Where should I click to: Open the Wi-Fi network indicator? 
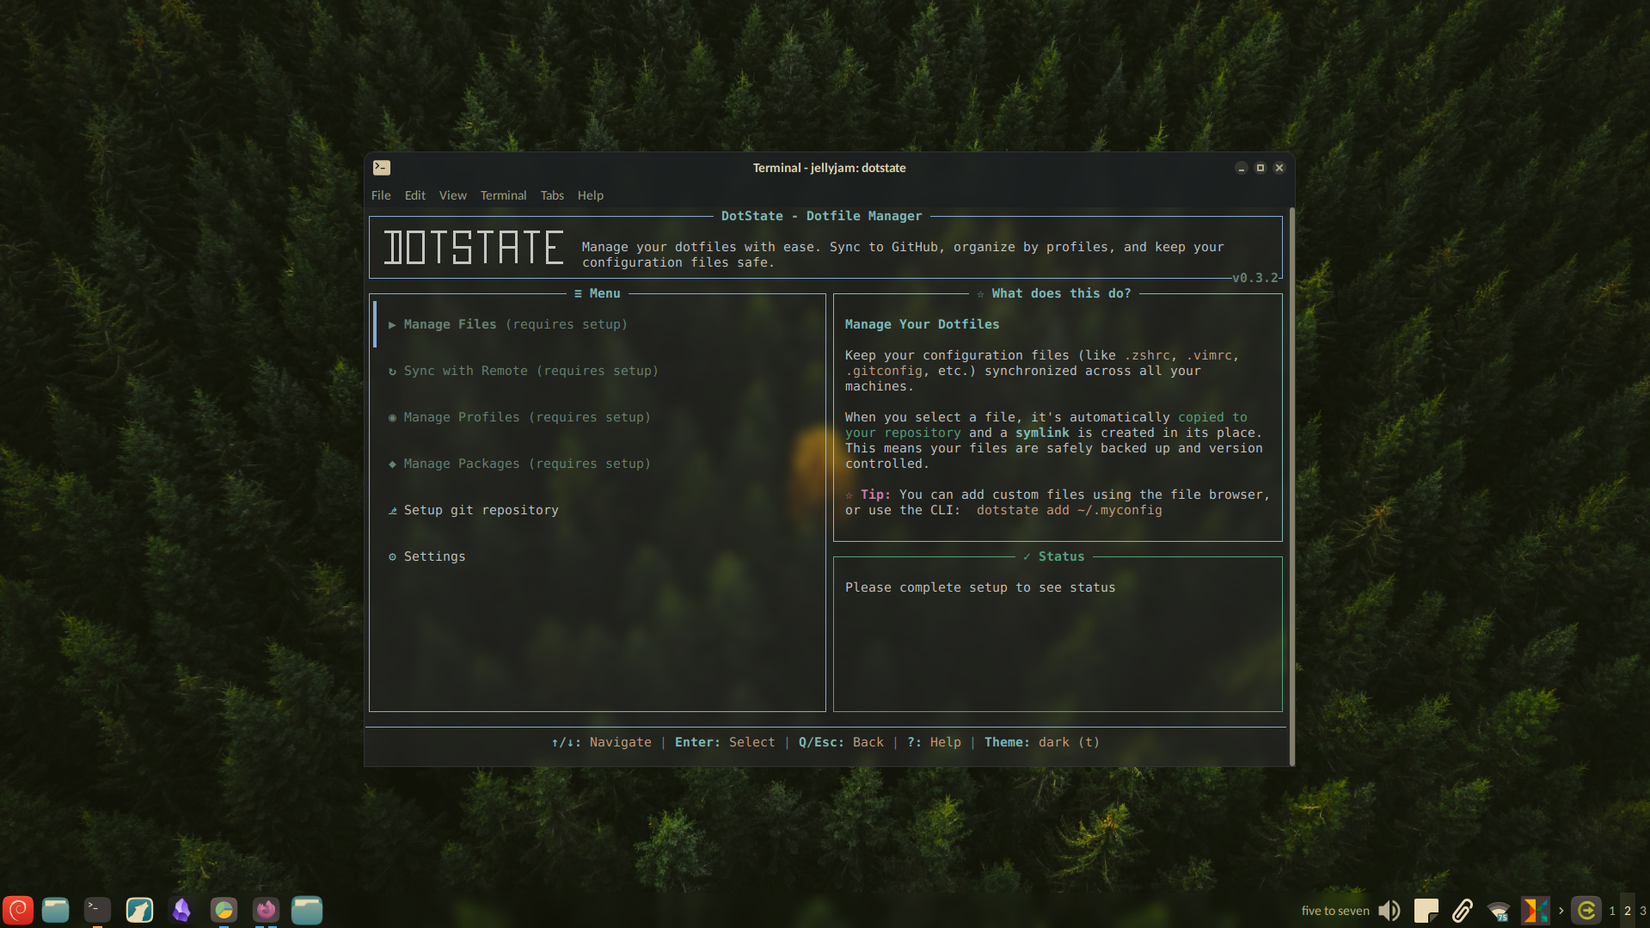[1498, 910]
